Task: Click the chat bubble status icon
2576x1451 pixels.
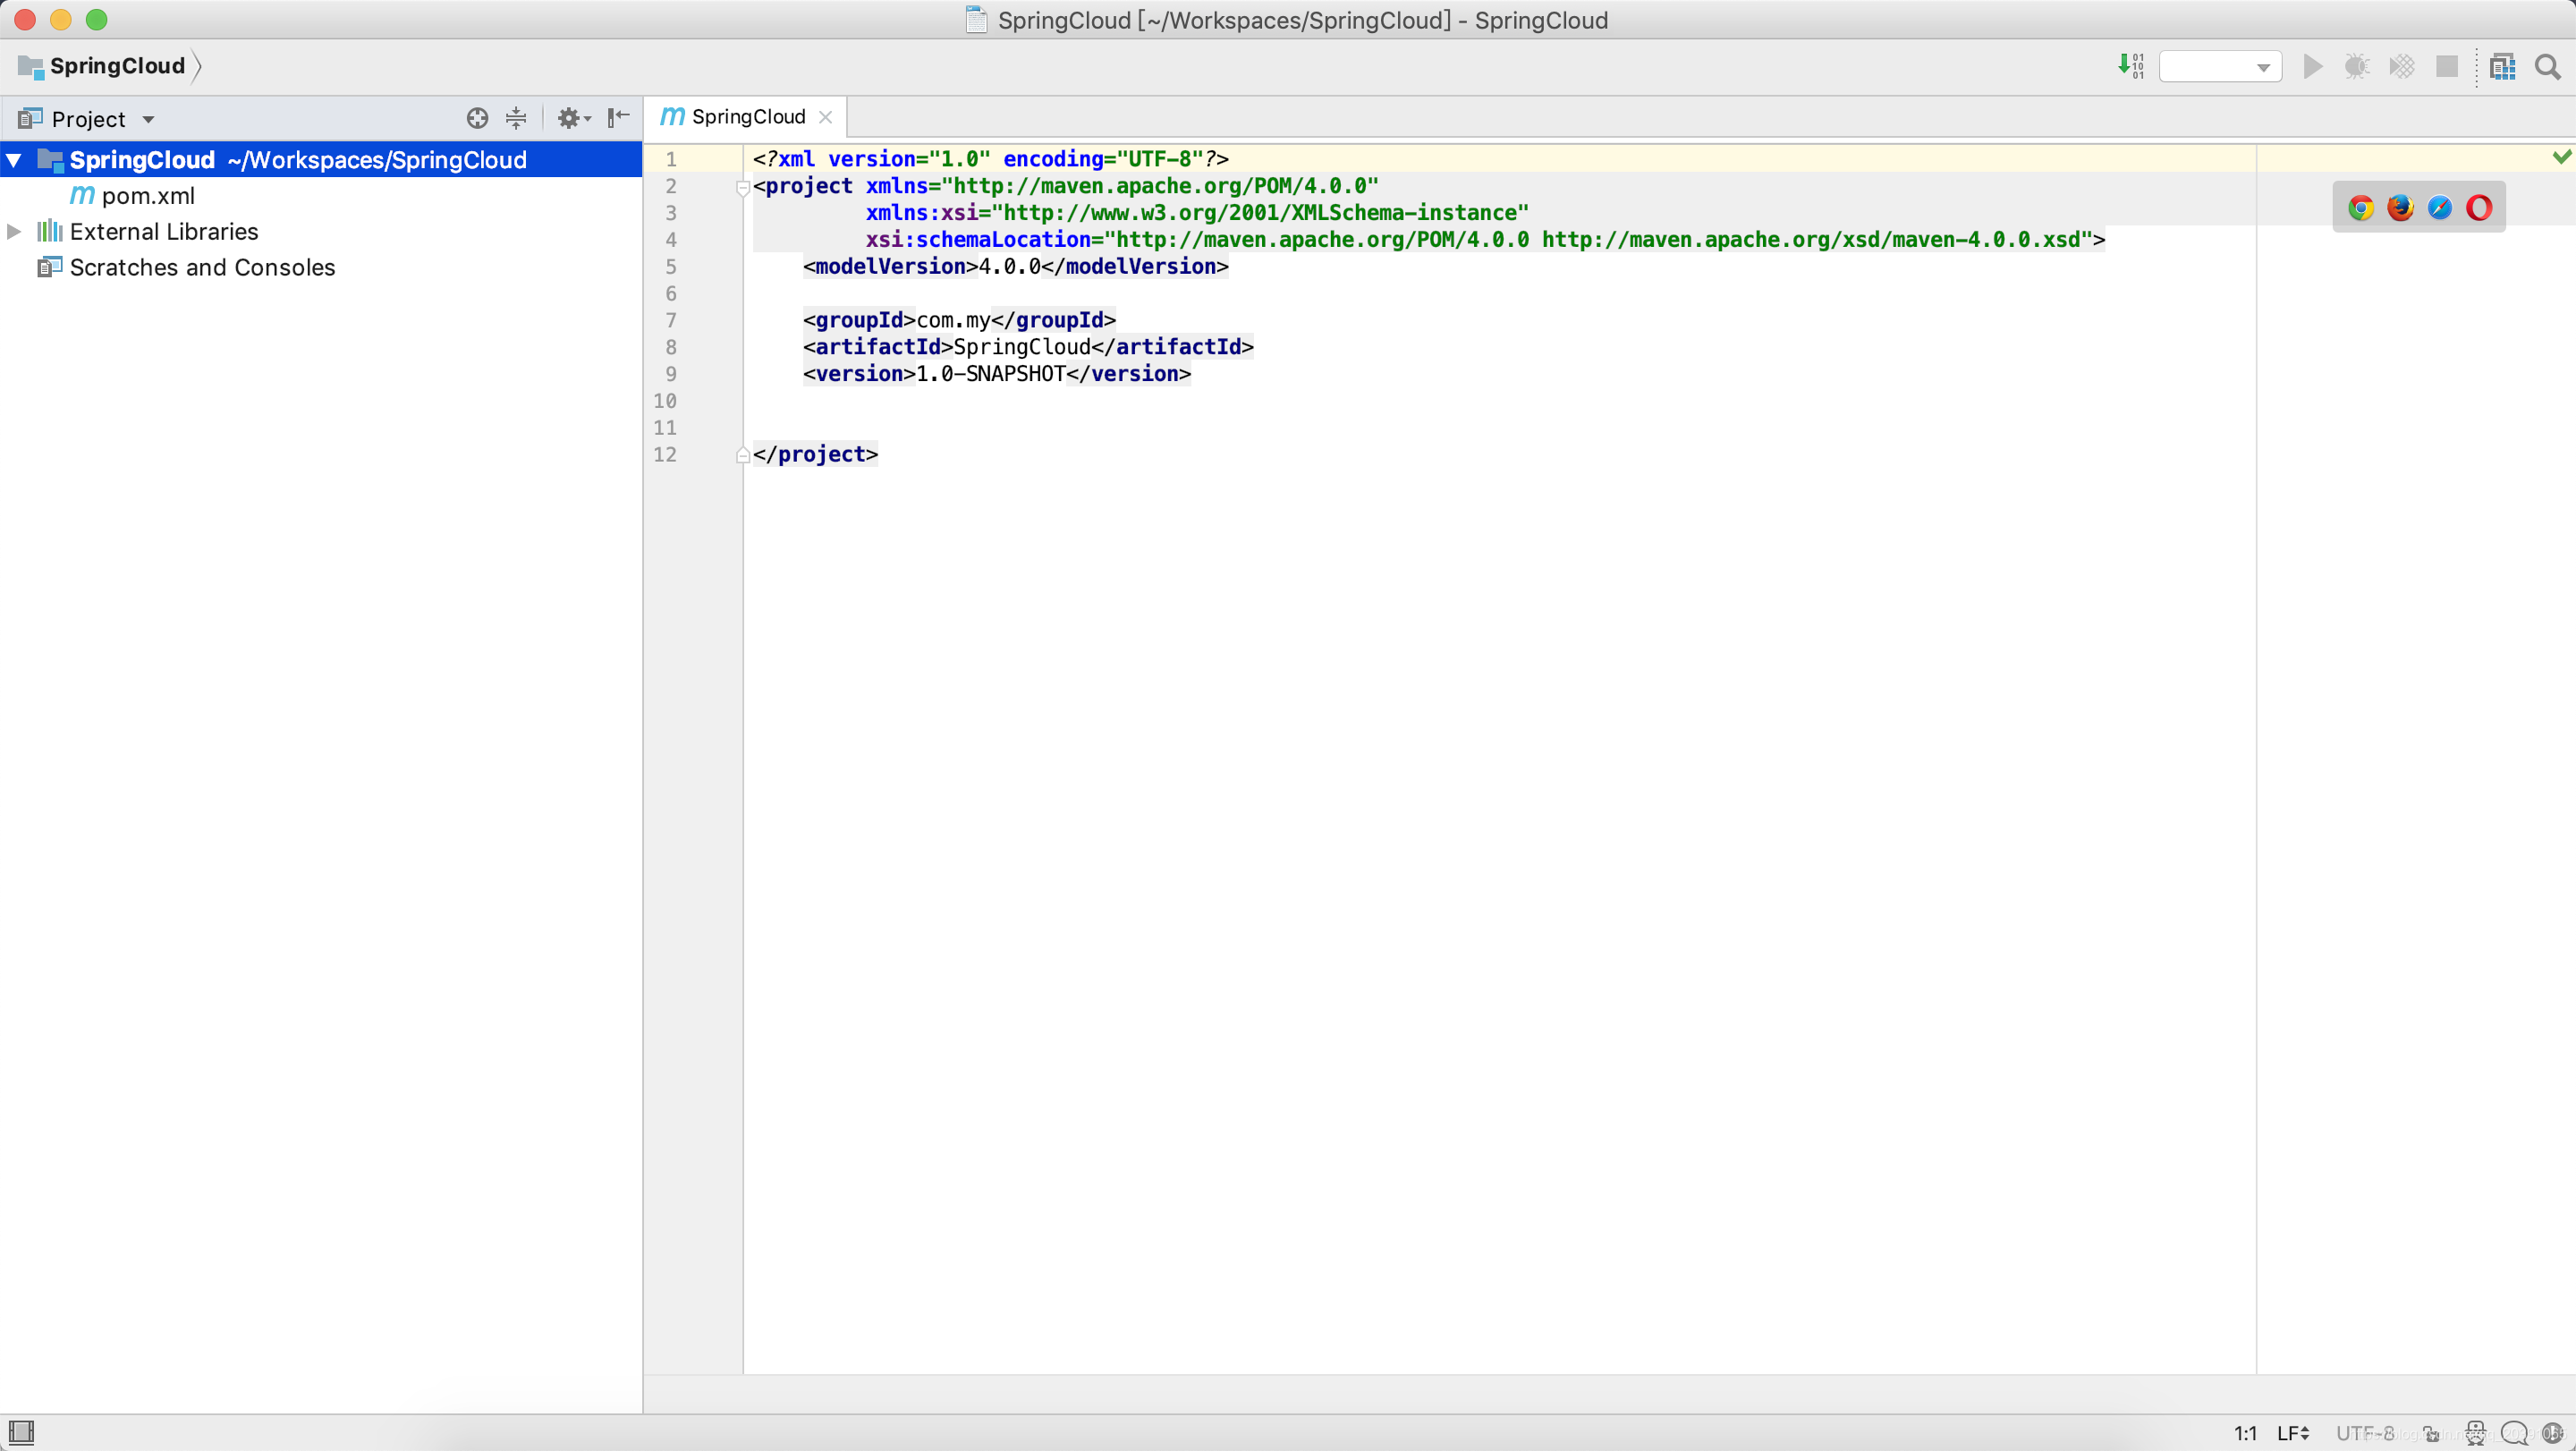Action: [2514, 1433]
